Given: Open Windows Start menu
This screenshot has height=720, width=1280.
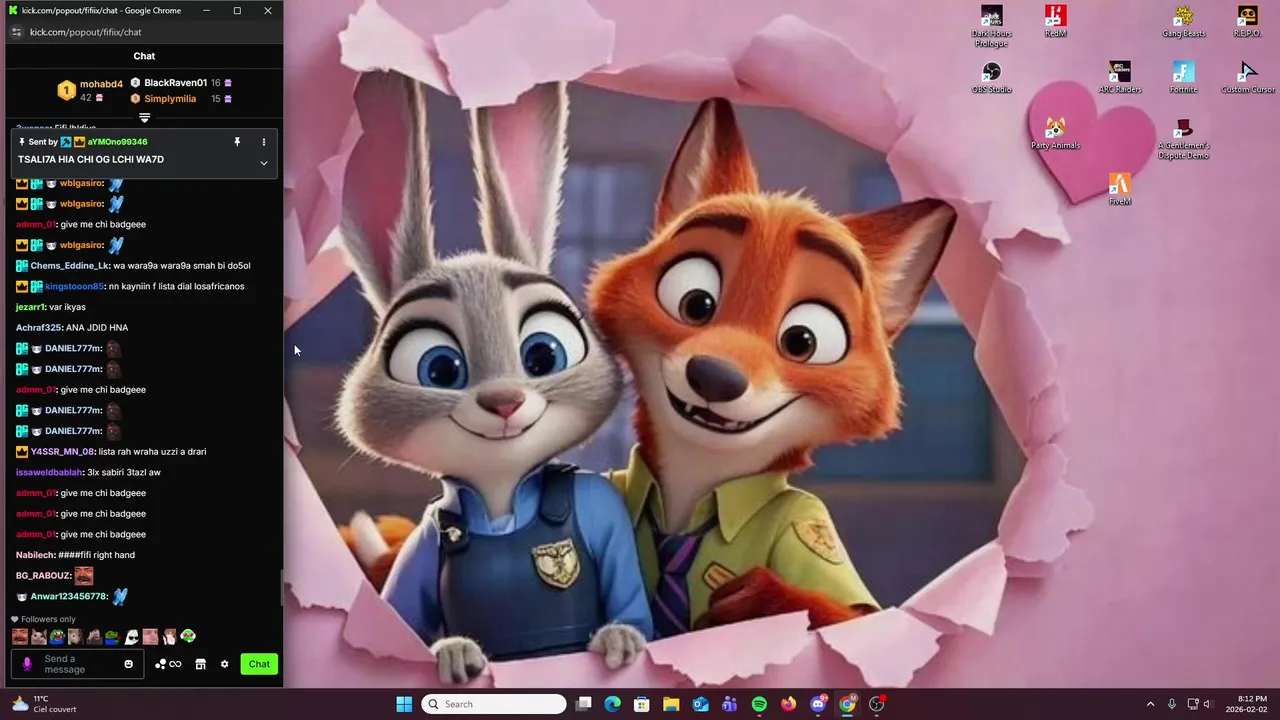Looking at the screenshot, I should coord(404,704).
